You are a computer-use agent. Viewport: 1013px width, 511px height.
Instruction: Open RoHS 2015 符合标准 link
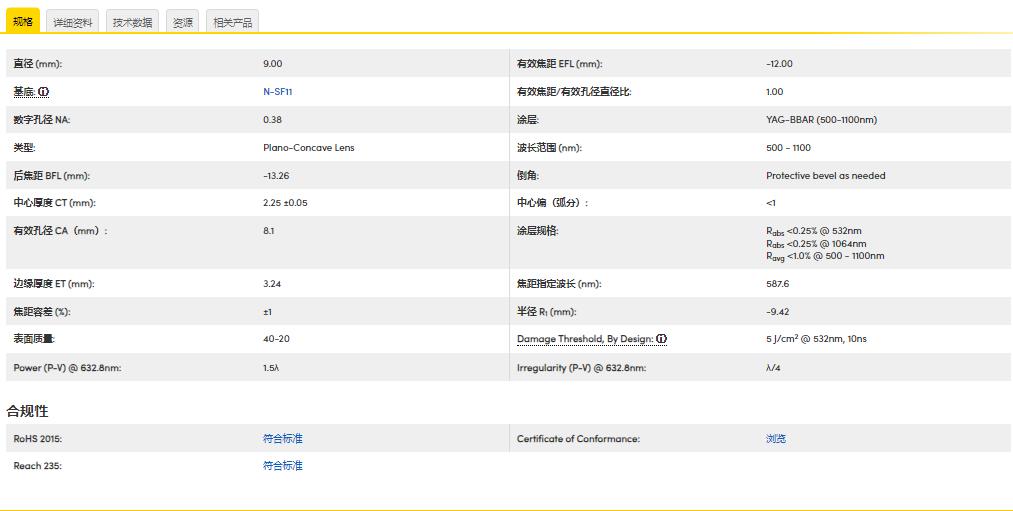pyautogui.click(x=282, y=439)
